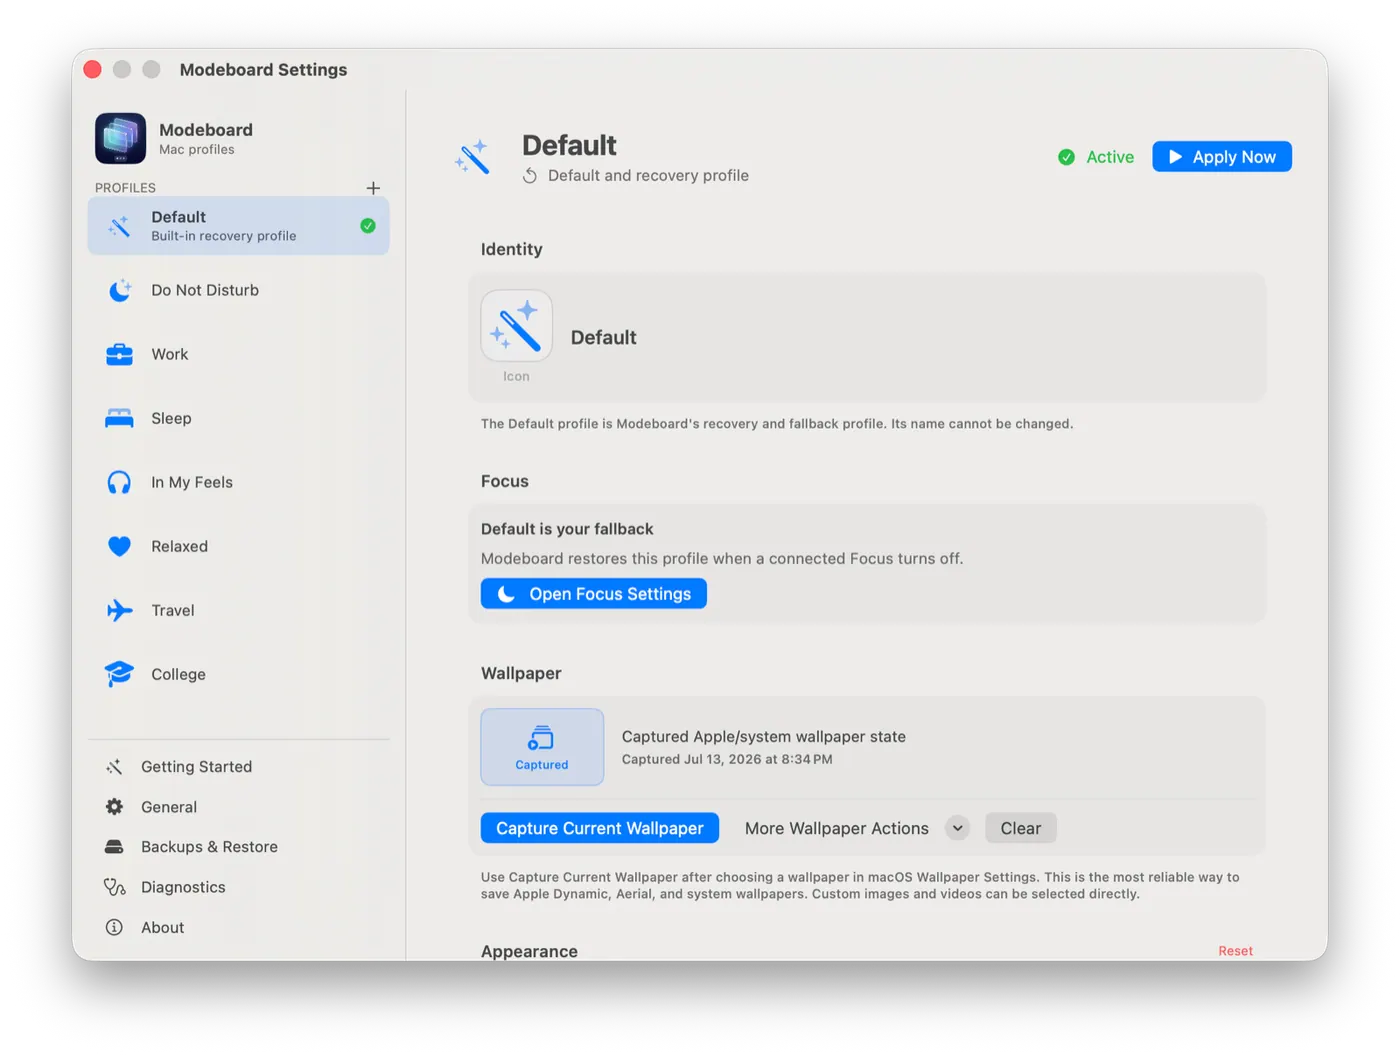
Task: Click the 'Mac profiles' subtitle under Modeboard
Action: (197, 150)
